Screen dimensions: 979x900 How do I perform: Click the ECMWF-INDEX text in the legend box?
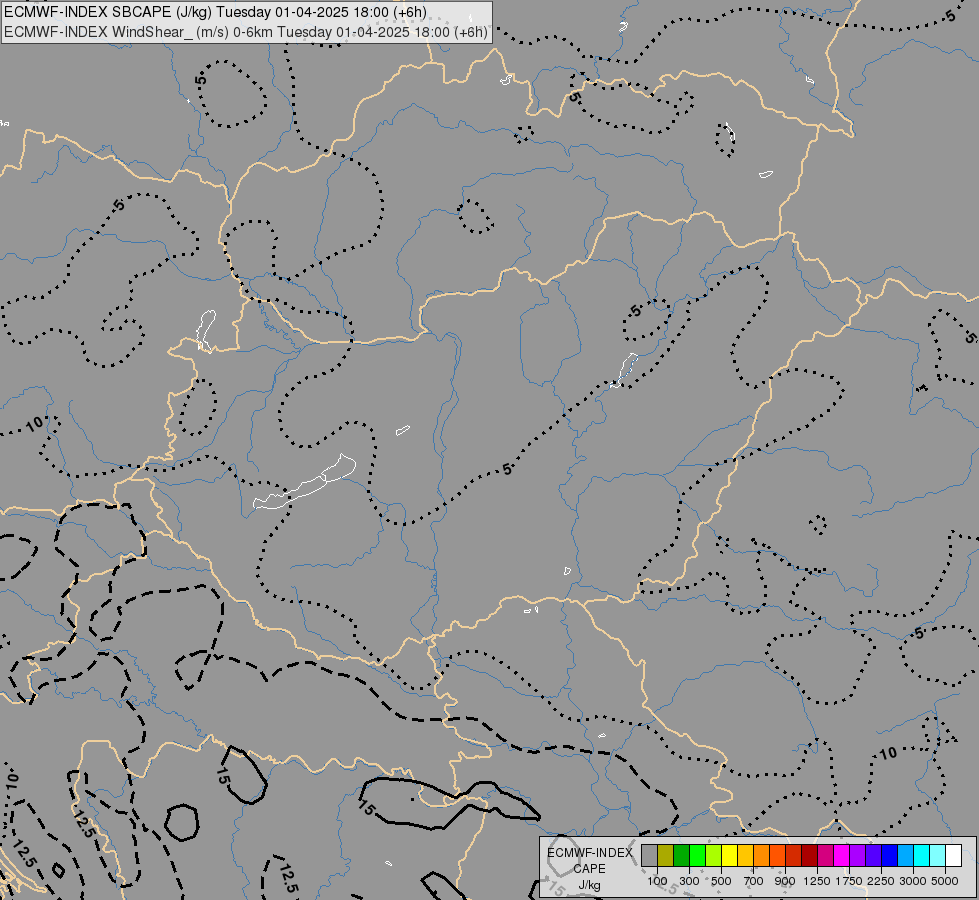[590, 853]
